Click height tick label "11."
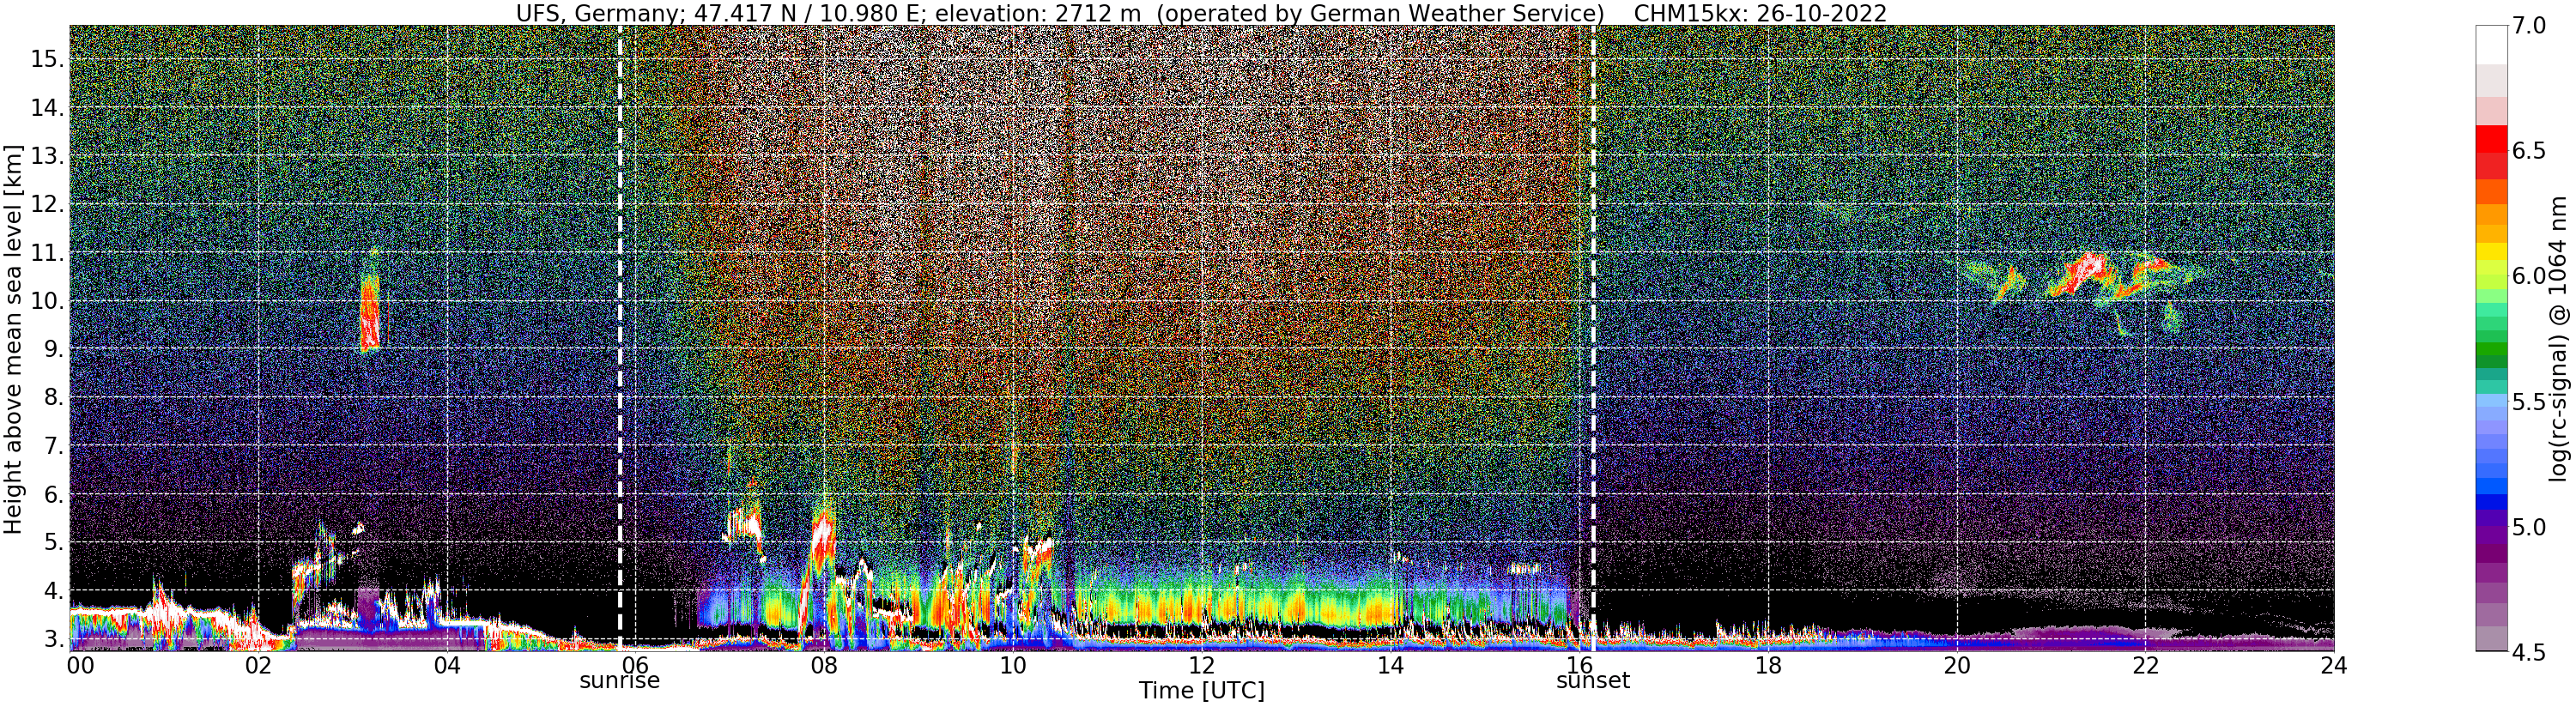 47,253
